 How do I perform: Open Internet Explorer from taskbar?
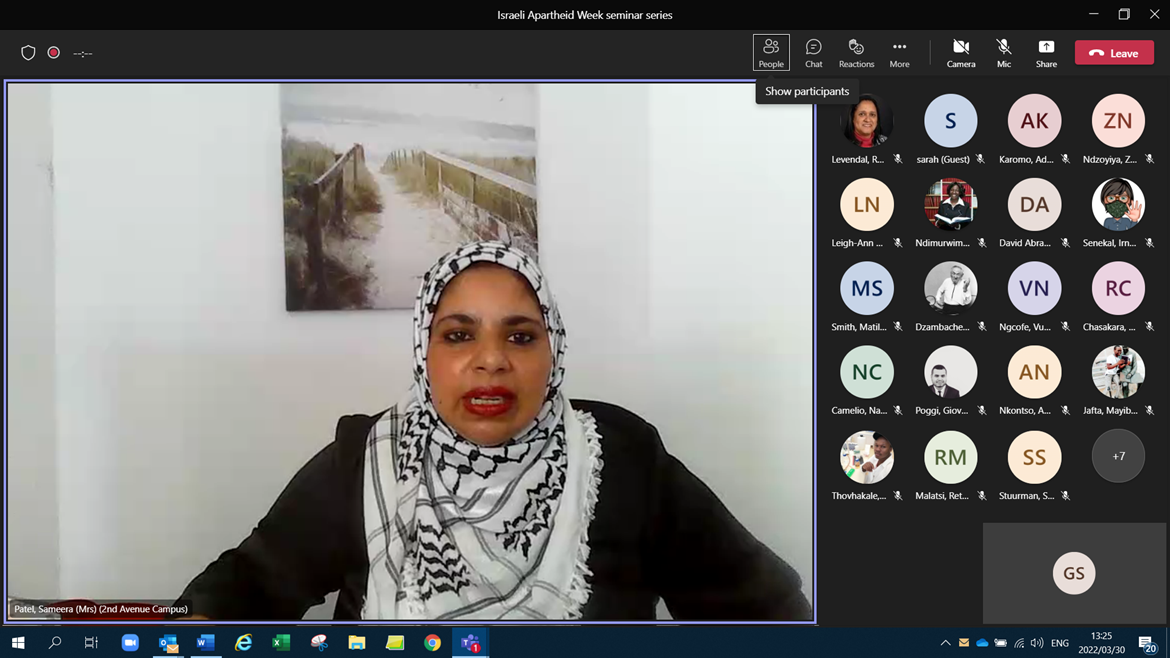pos(244,642)
